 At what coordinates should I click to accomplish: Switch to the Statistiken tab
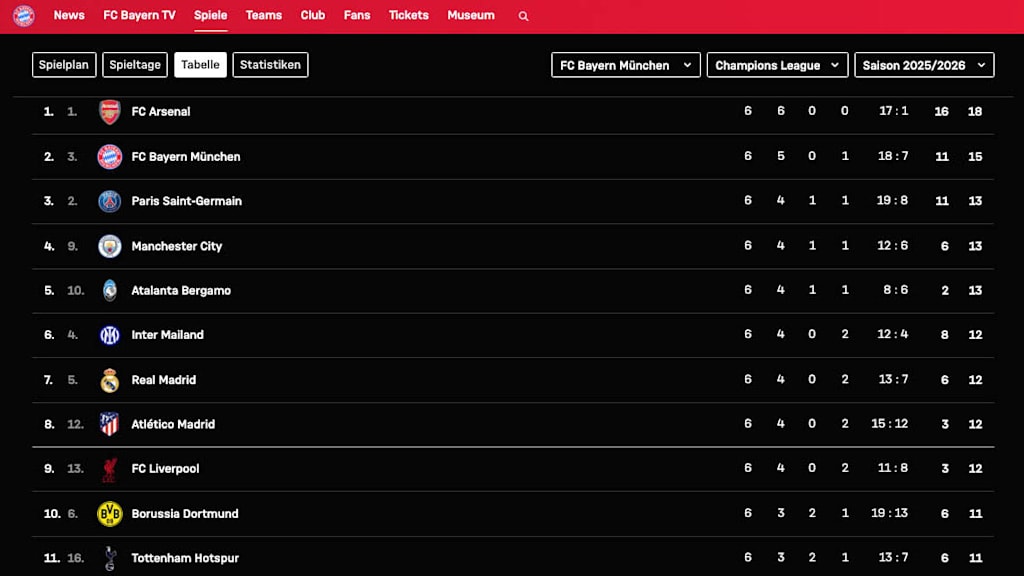270,65
